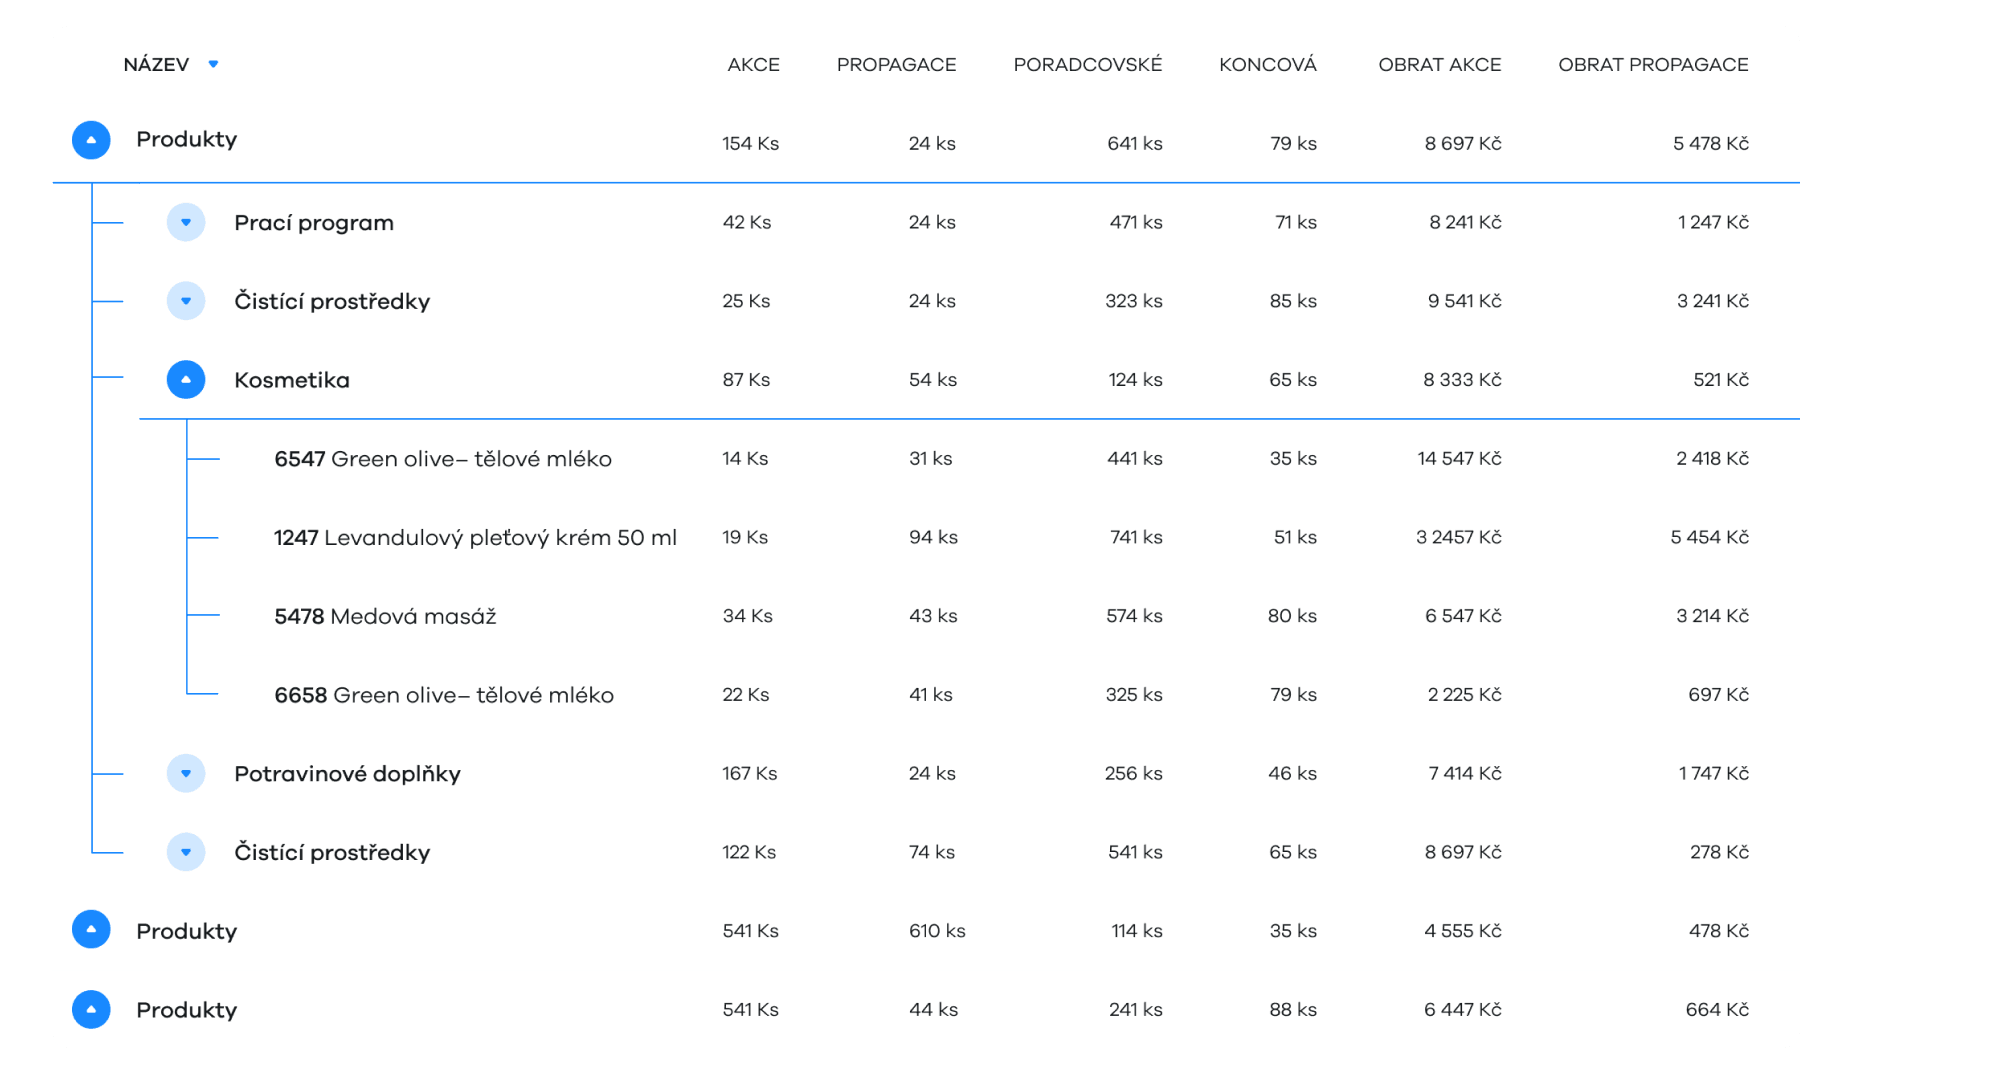1992x1082 pixels.
Task: Toggle the Produkty row with 610 ks
Action: pos(91,930)
